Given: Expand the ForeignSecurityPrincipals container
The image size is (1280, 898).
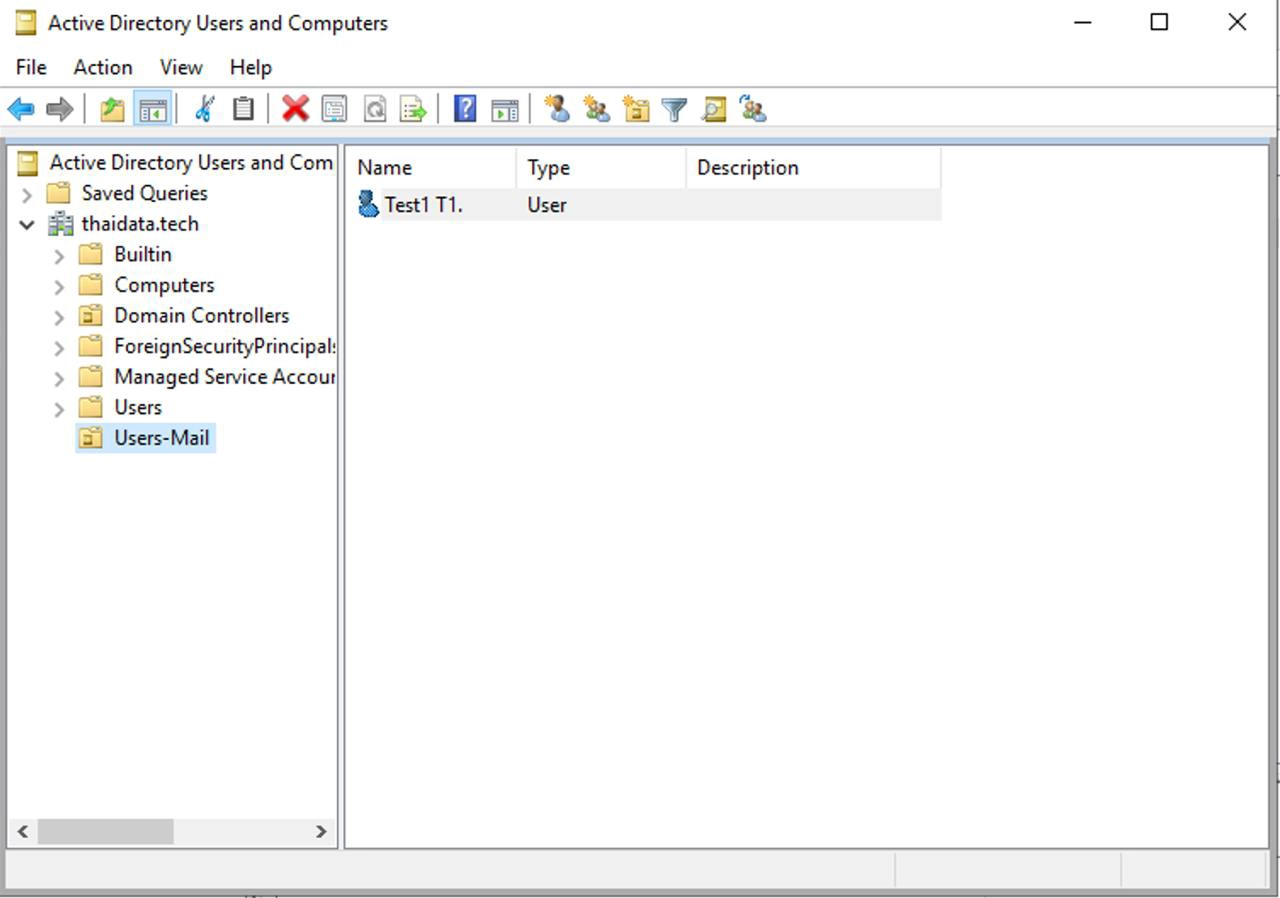Looking at the screenshot, I should [59, 348].
